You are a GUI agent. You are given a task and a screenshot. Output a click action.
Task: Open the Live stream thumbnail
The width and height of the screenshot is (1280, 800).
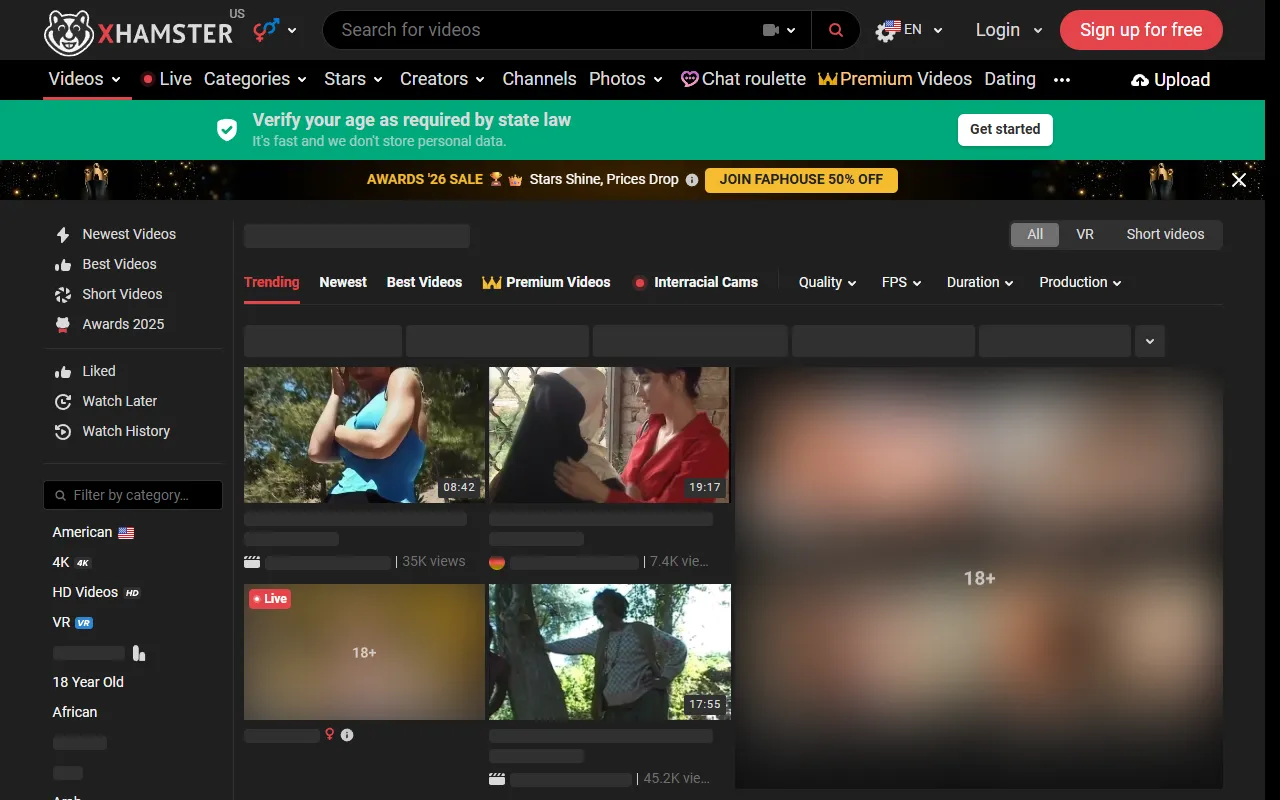point(364,652)
